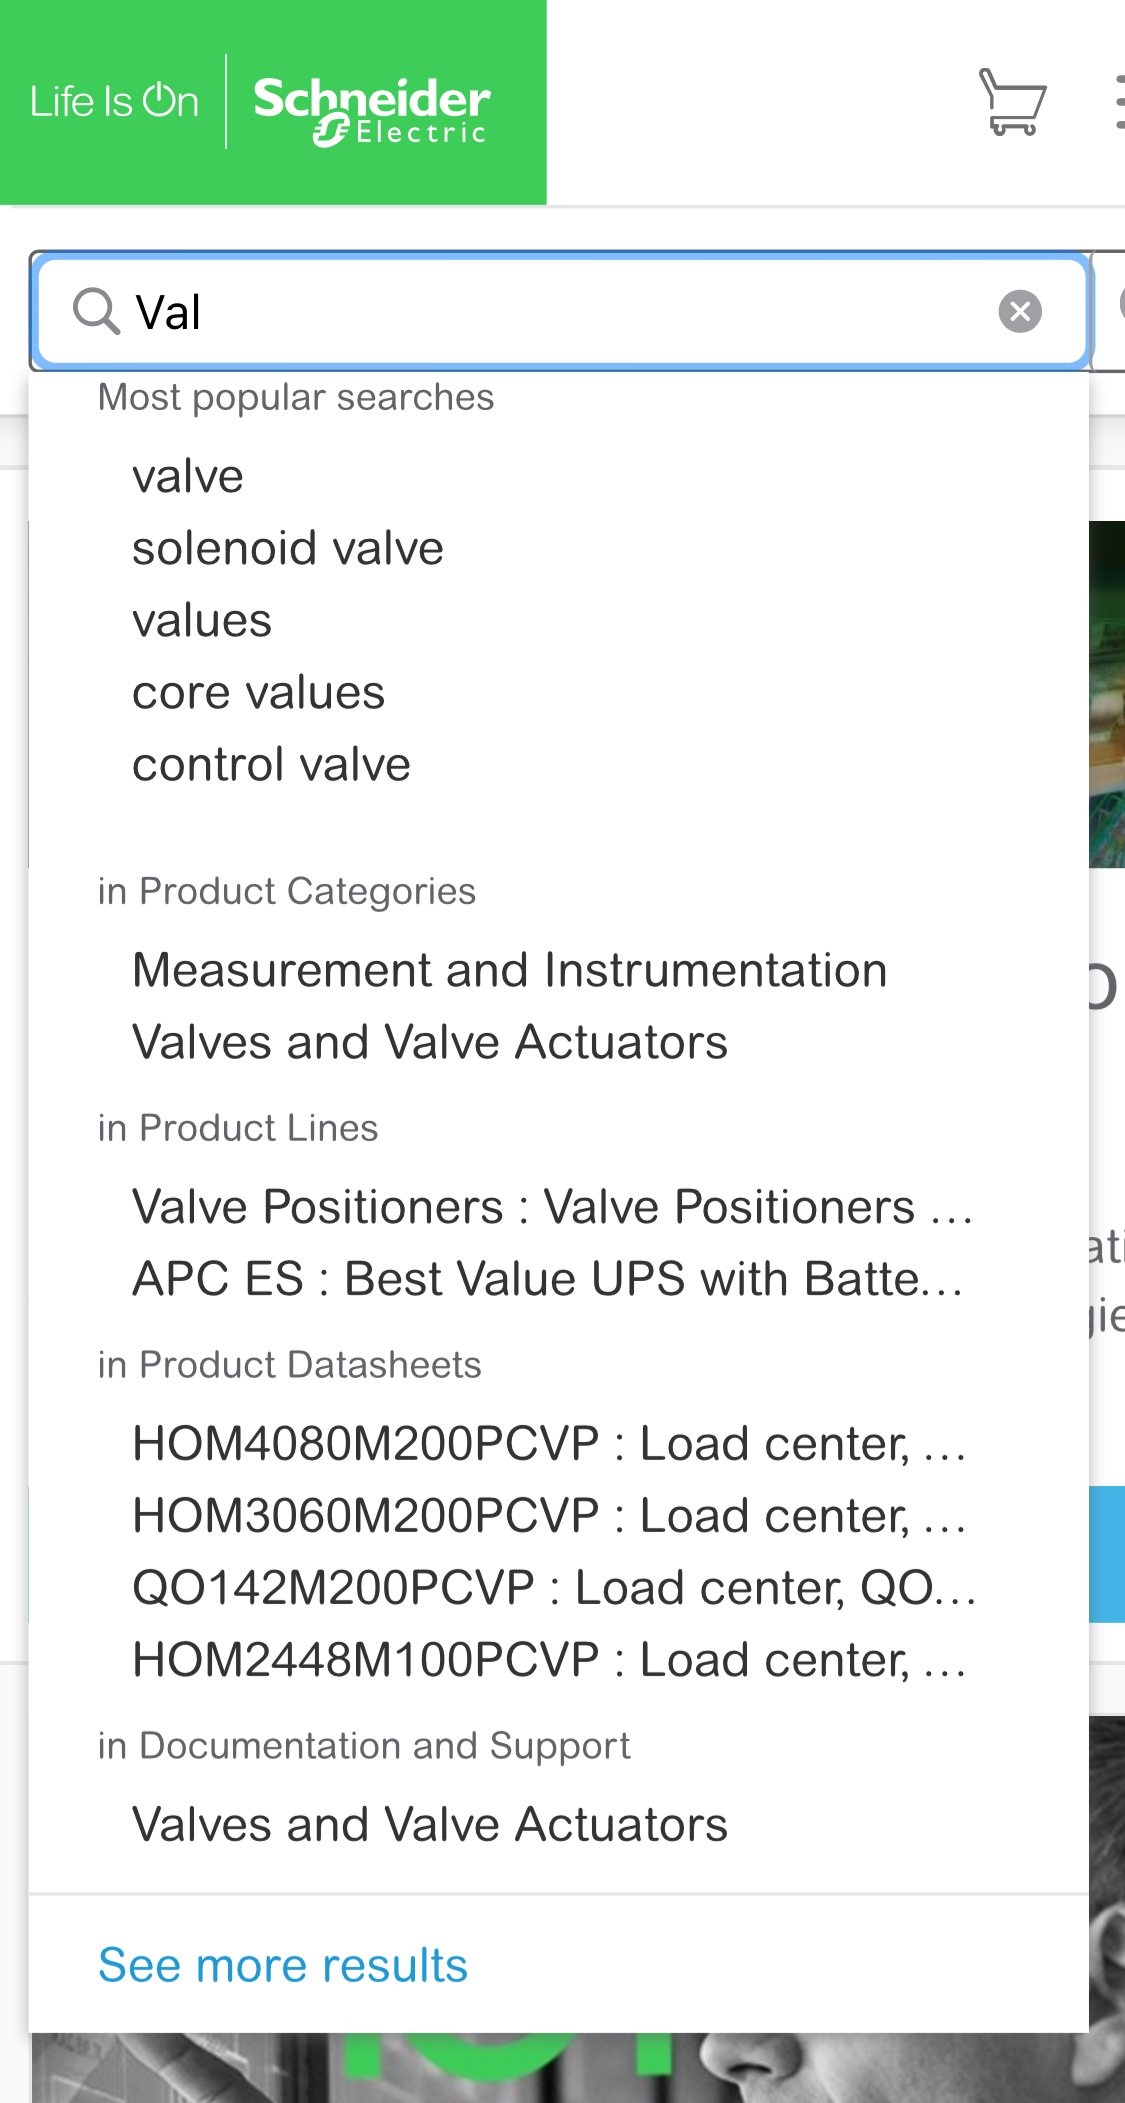Choose the 'values' search suggestion
1125x2103 pixels.
[202, 620]
